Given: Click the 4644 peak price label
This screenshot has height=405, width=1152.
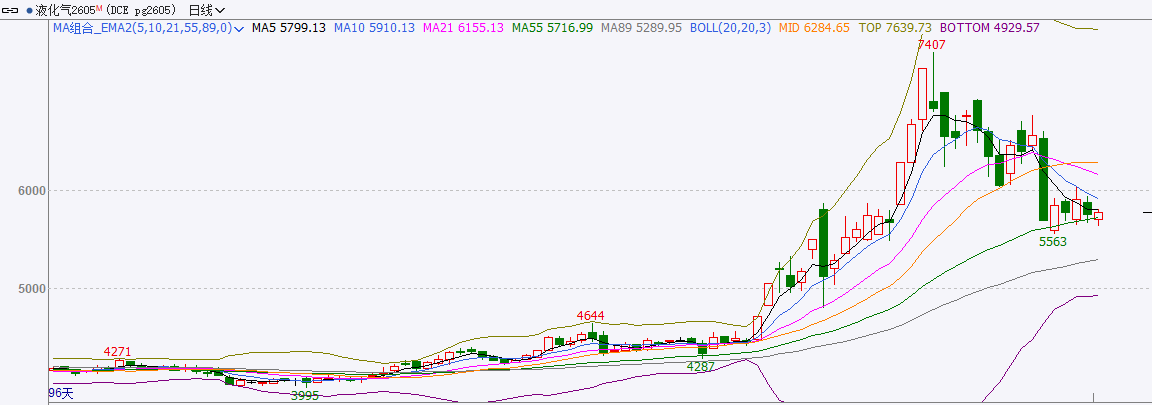Looking at the screenshot, I should click(x=591, y=317).
